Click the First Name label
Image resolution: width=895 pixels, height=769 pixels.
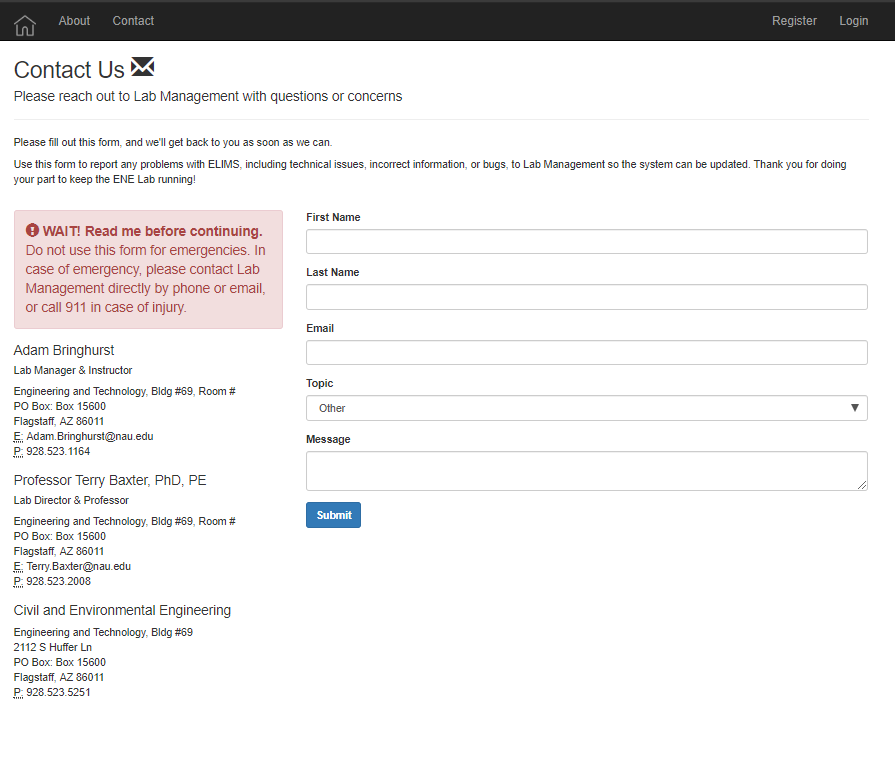[x=333, y=217]
